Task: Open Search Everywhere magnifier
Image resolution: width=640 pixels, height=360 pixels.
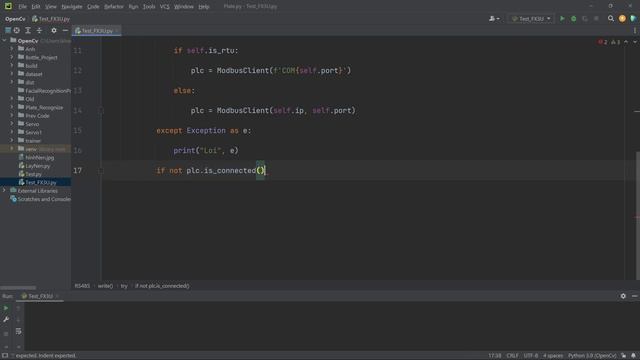Action: tap(611, 19)
